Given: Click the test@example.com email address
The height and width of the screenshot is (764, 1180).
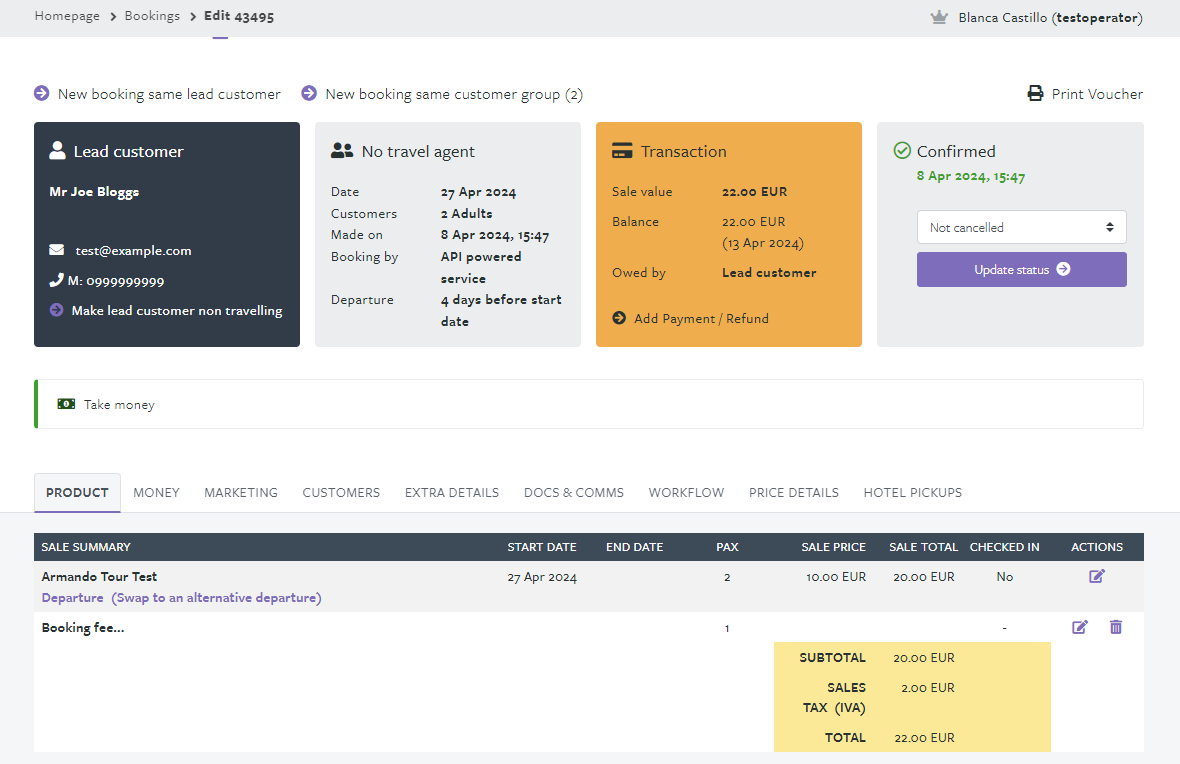Looking at the screenshot, I should pyautogui.click(x=133, y=251).
